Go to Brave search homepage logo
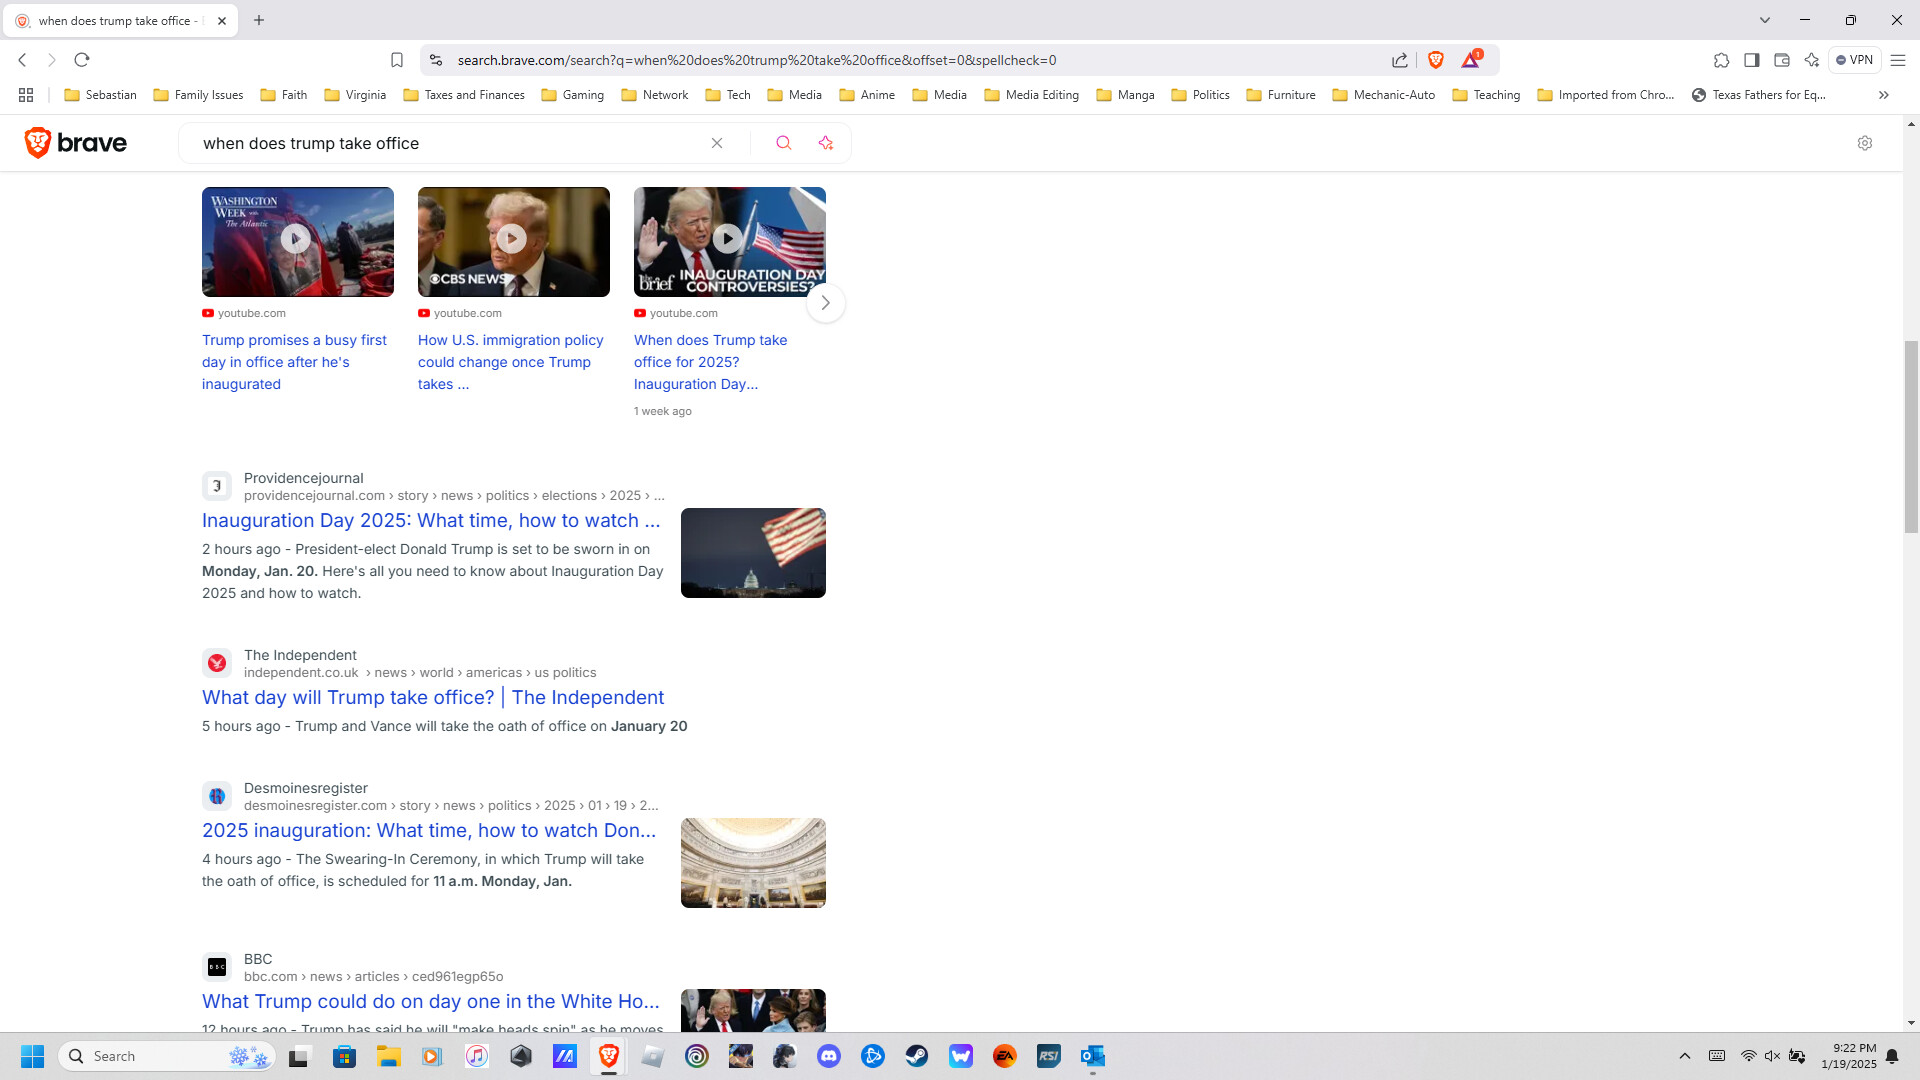 click(x=76, y=143)
